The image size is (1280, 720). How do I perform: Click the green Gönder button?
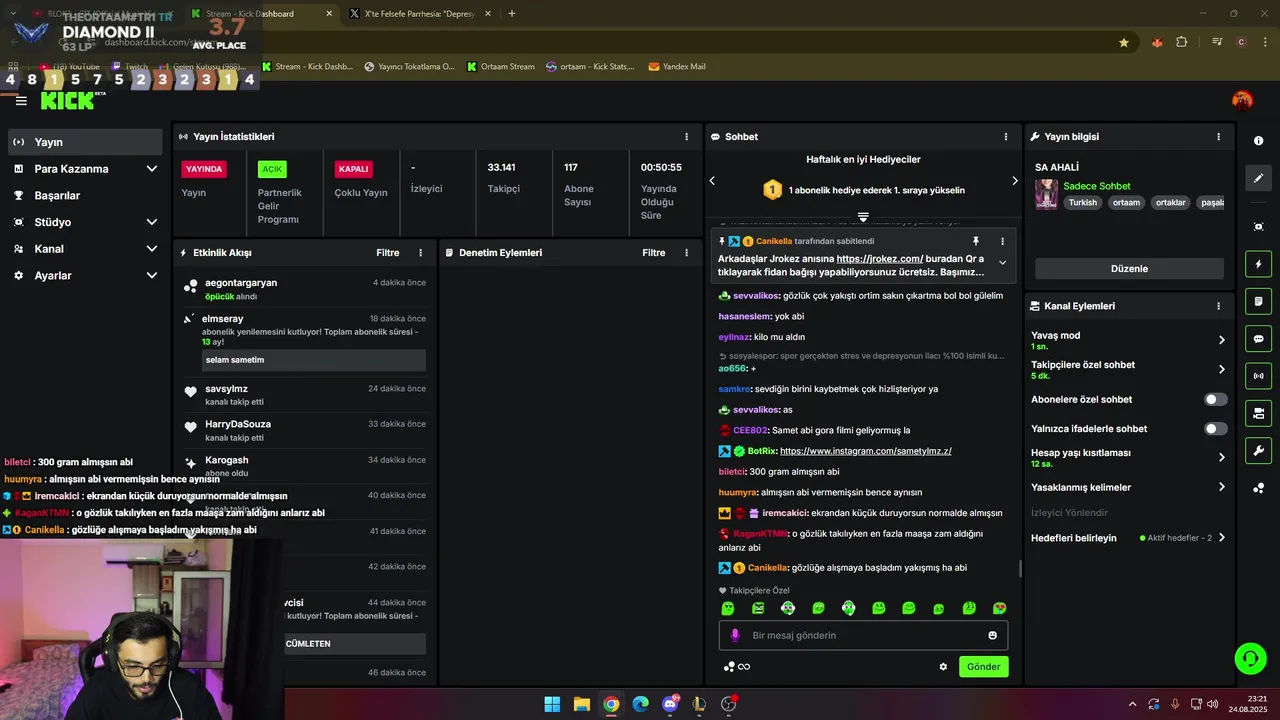pos(983,667)
